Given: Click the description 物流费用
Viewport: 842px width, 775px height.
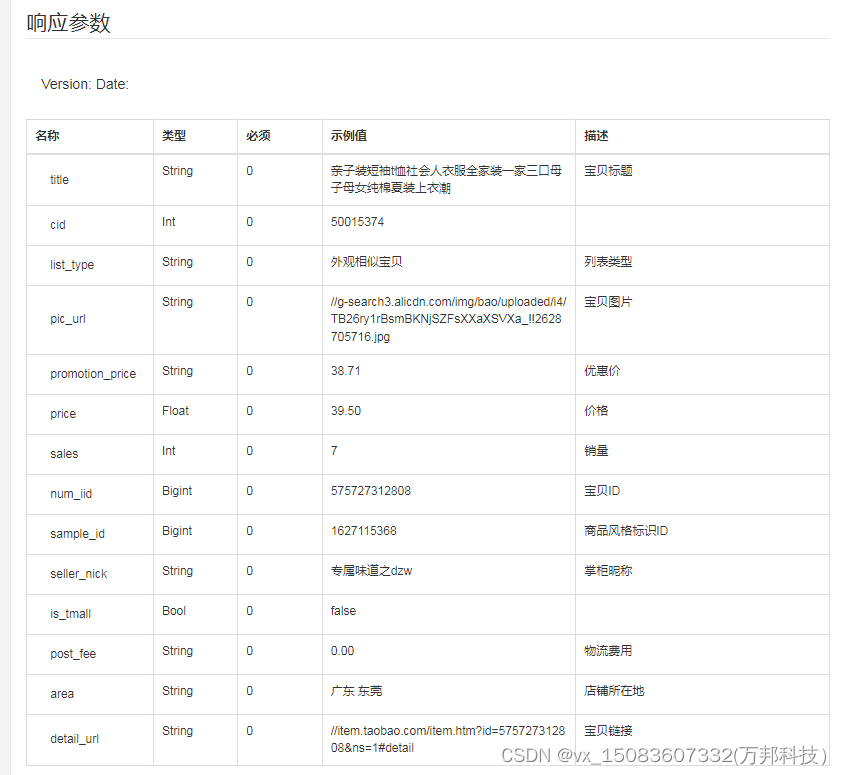Looking at the screenshot, I should (x=608, y=651).
